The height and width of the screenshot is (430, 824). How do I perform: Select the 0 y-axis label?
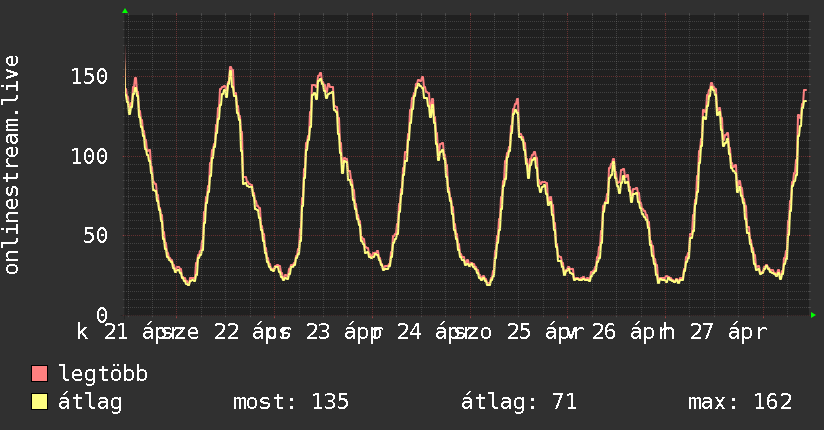tap(102, 315)
